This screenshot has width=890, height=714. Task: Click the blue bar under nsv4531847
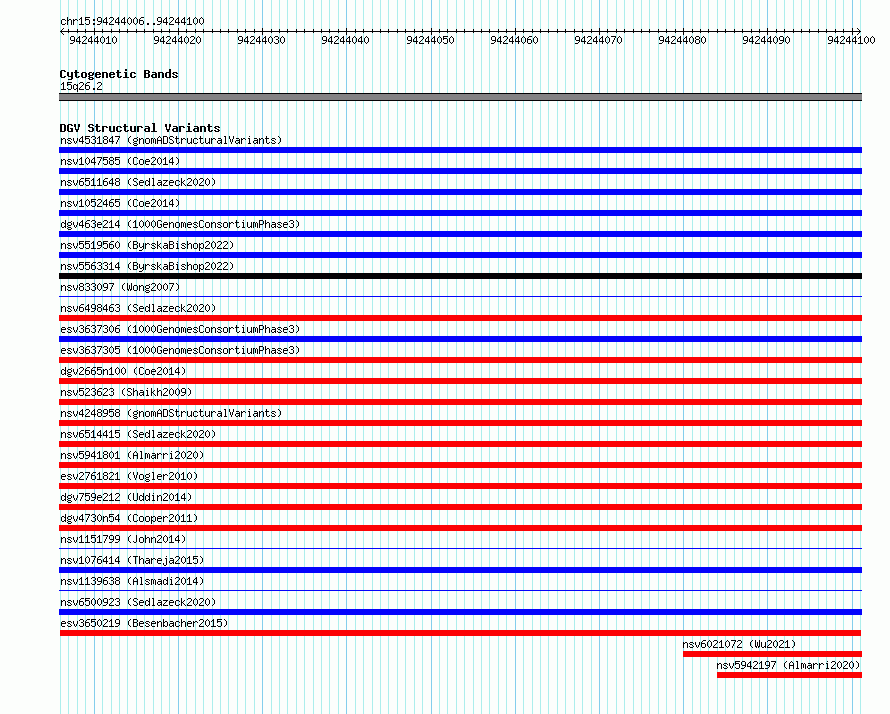460,150
